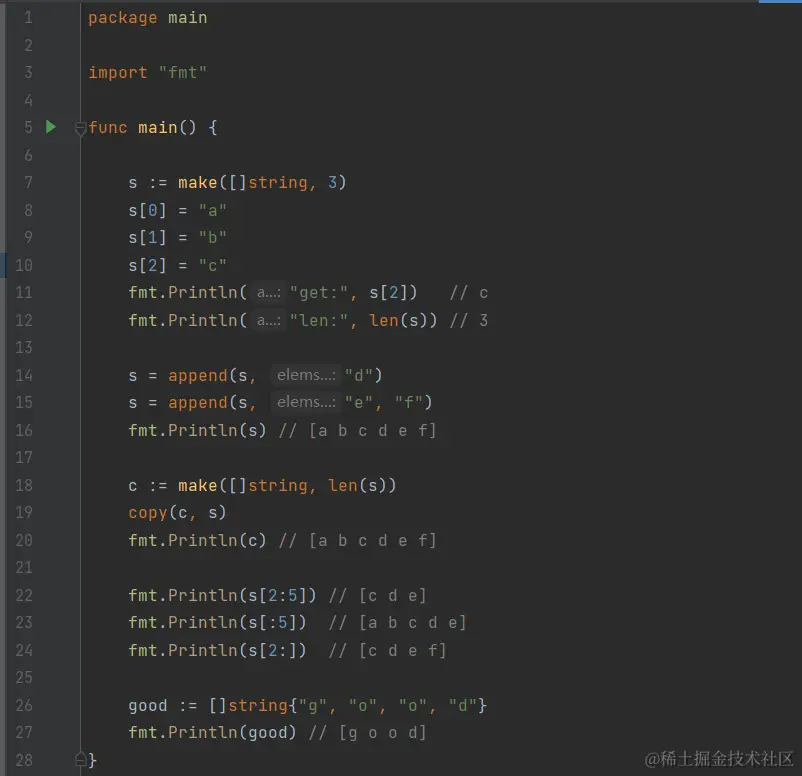Click the slice expression 's[2:]'
This screenshot has height=776, width=802.
click(272, 651)
